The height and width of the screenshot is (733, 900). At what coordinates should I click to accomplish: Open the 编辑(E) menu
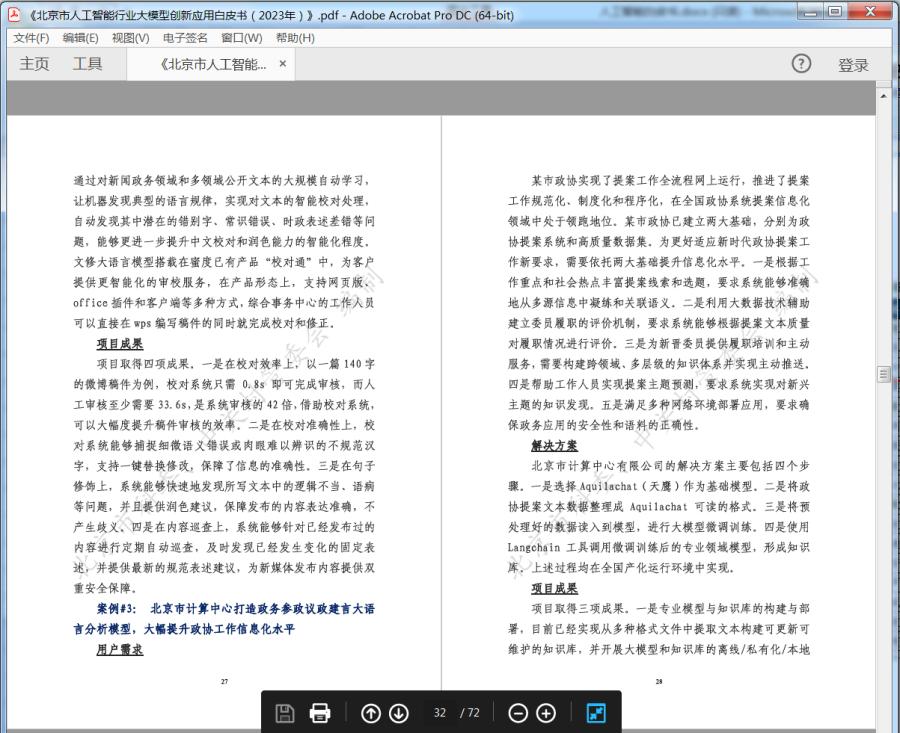click(x=80, y=38)
